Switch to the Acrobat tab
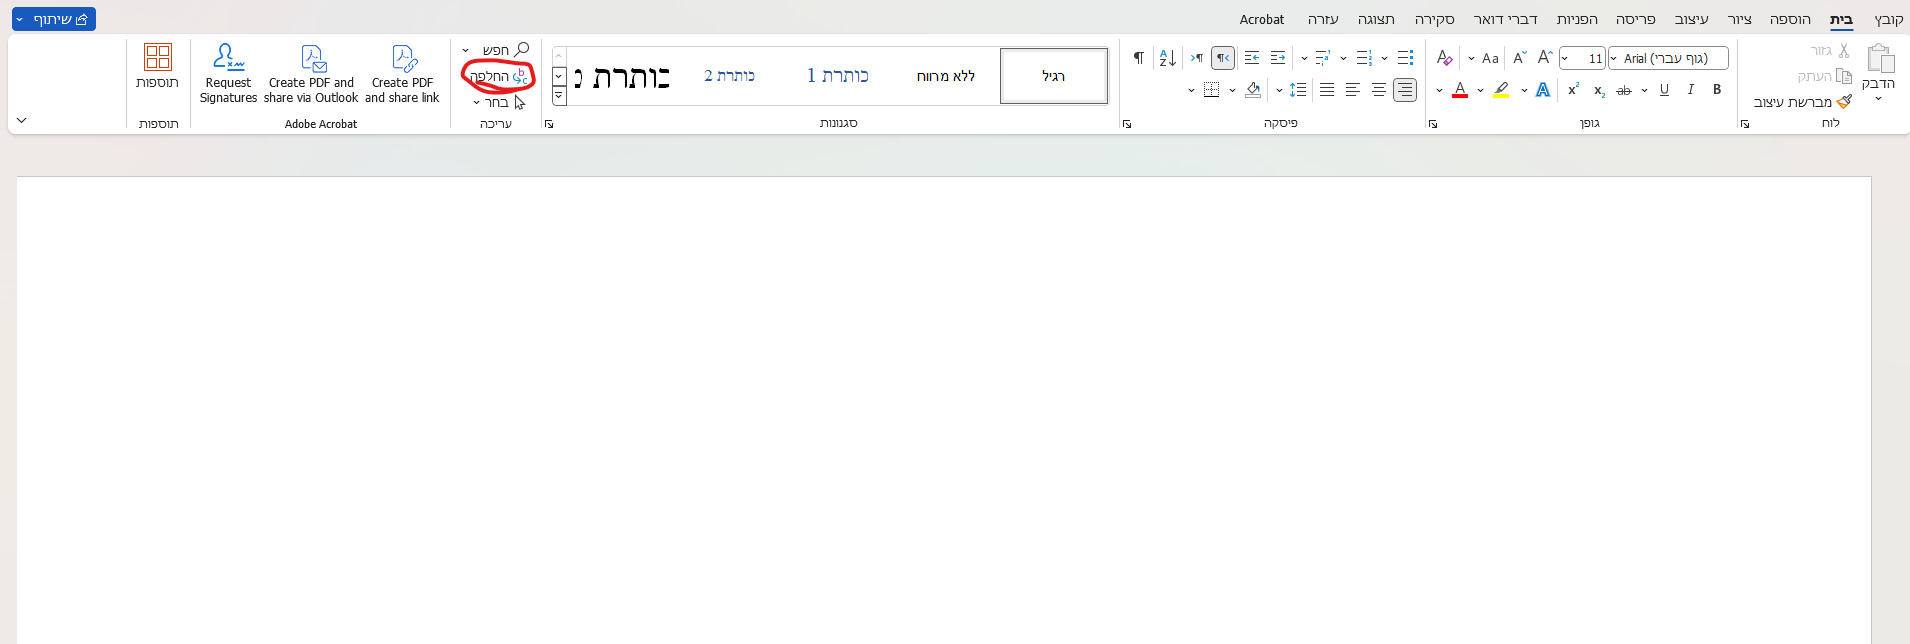The height and width of the screenshot is (644, 1910). click(x=1262, y=19)
